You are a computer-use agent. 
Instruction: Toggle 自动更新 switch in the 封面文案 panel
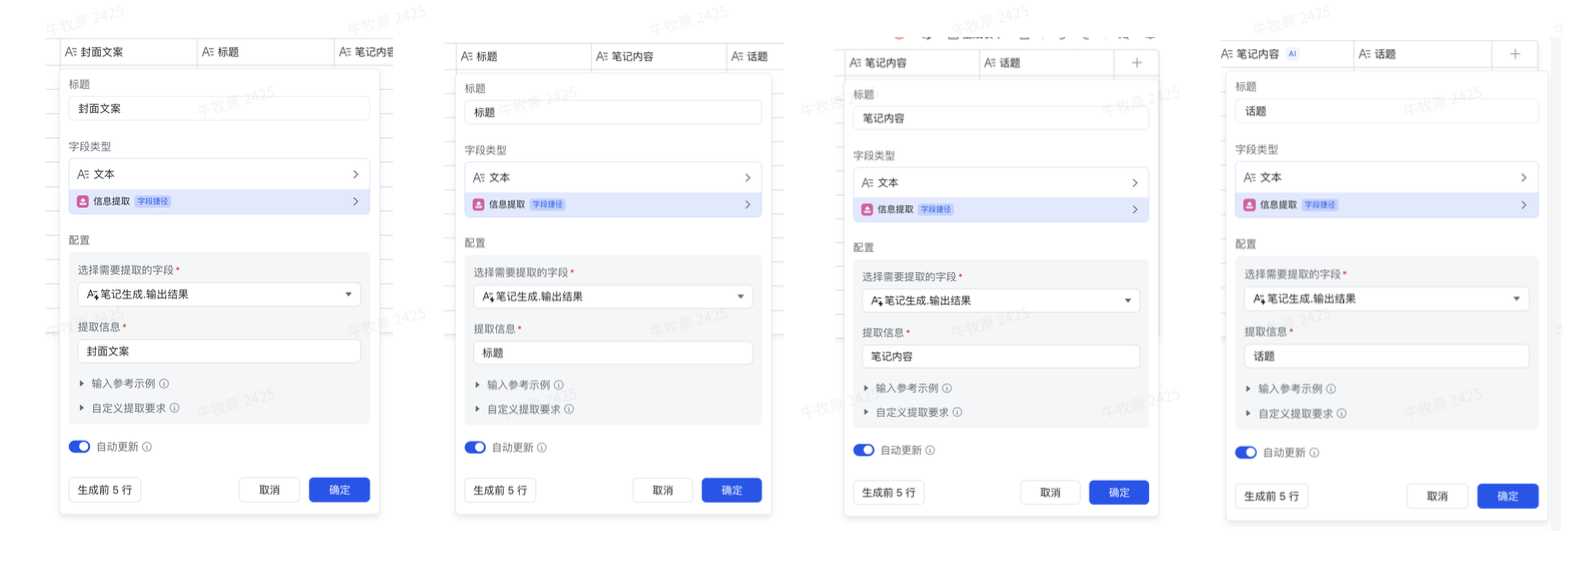coord(79,447)
